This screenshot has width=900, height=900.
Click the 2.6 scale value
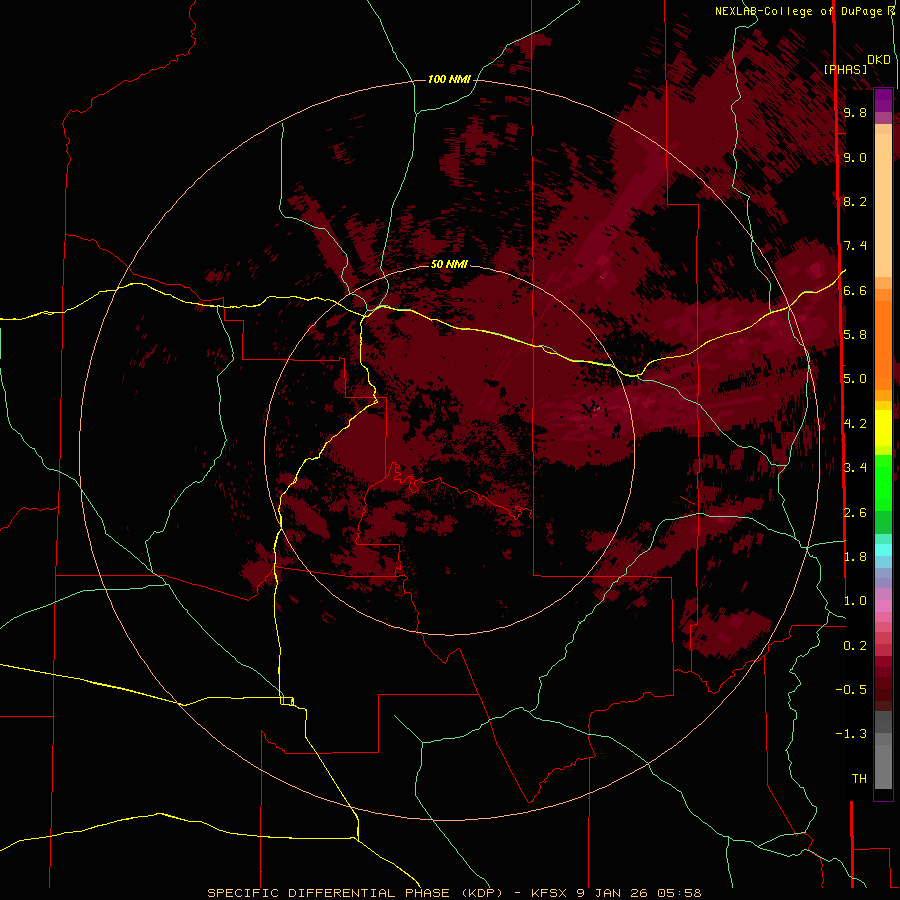coord(855,512)
